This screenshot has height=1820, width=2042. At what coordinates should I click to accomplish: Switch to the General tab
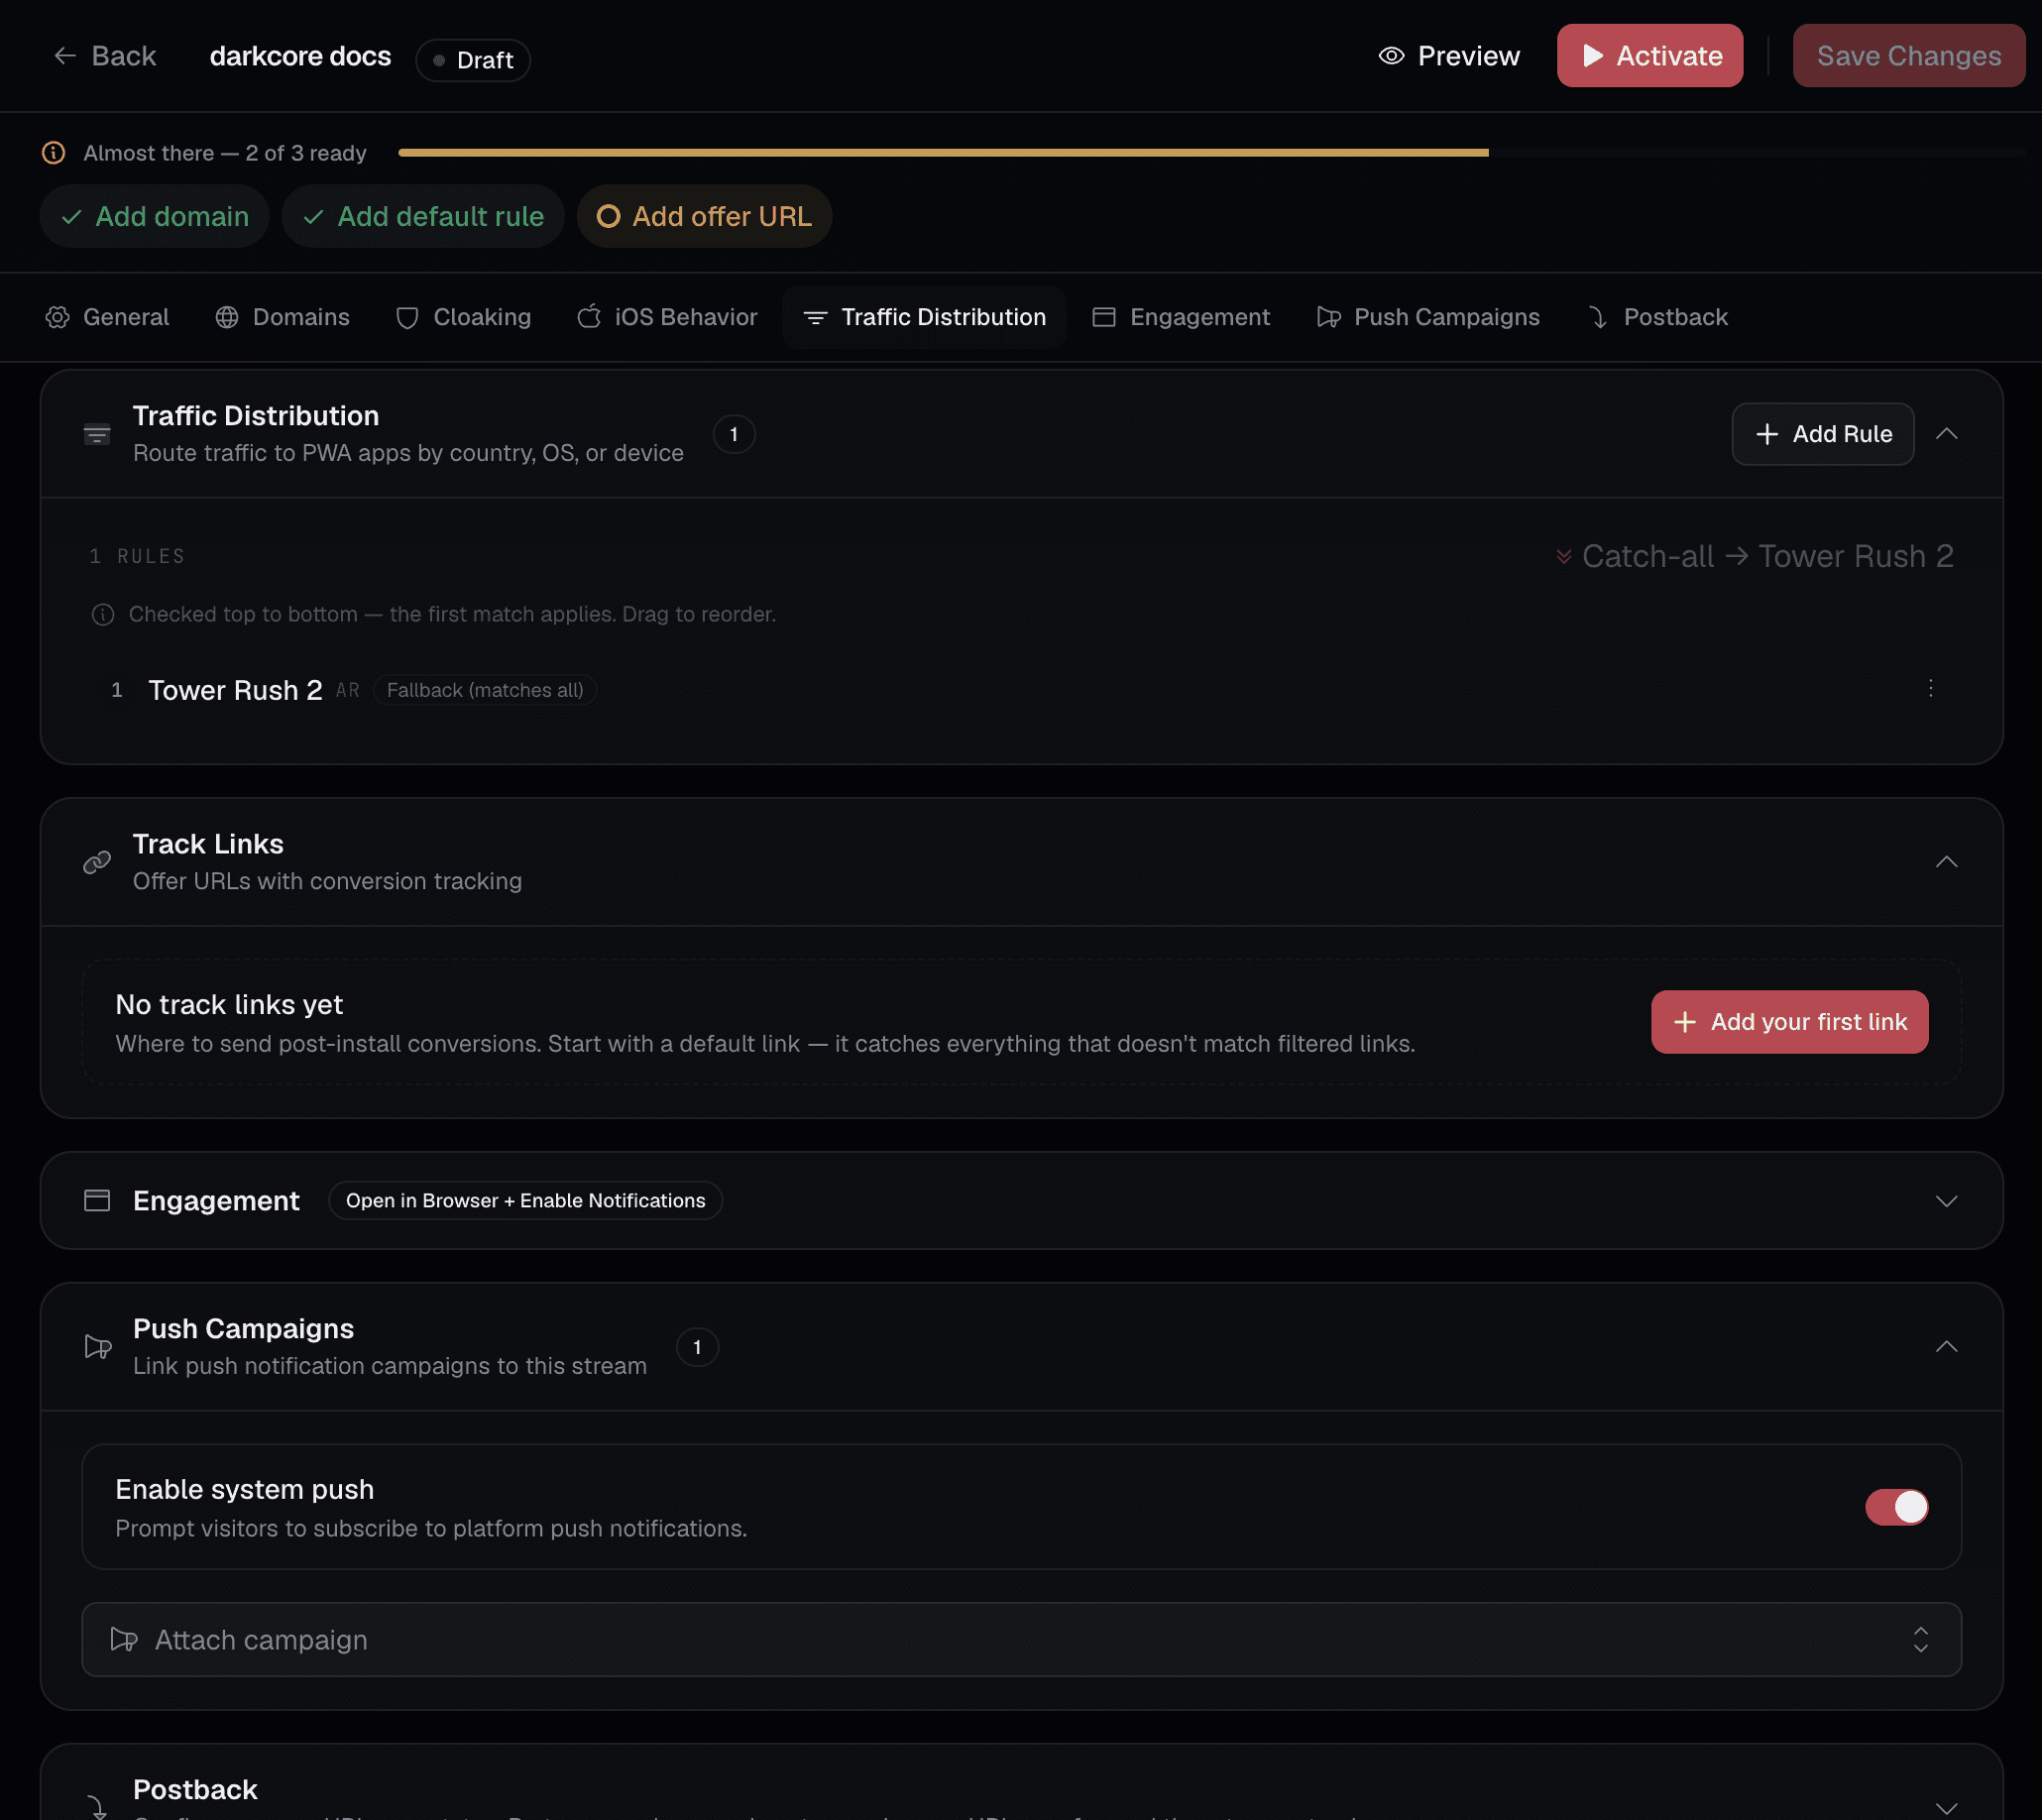tap(107, 317)
